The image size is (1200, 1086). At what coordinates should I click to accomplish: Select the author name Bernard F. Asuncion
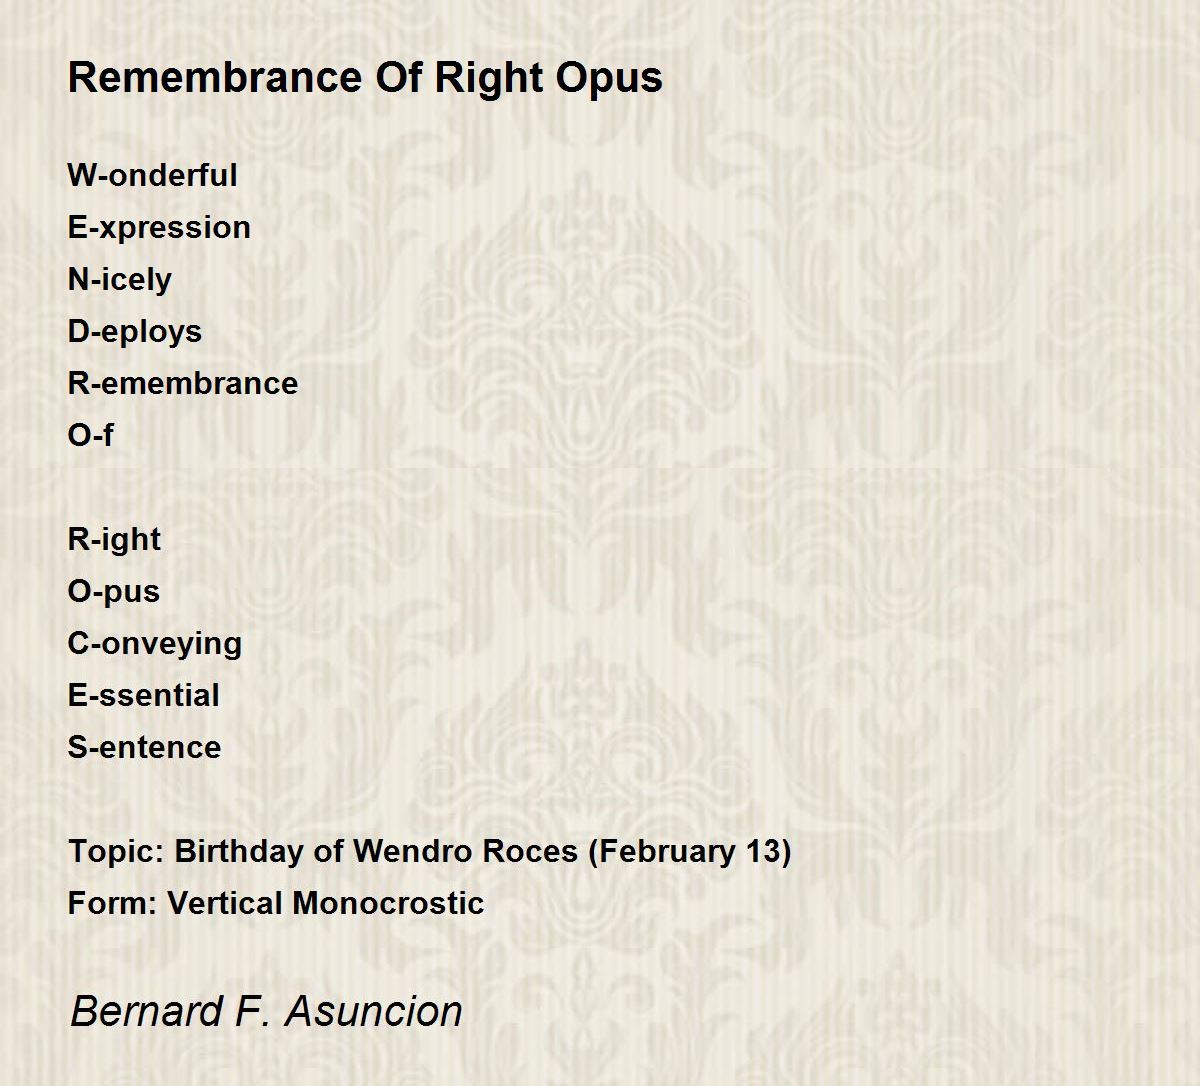point(266,1011)
